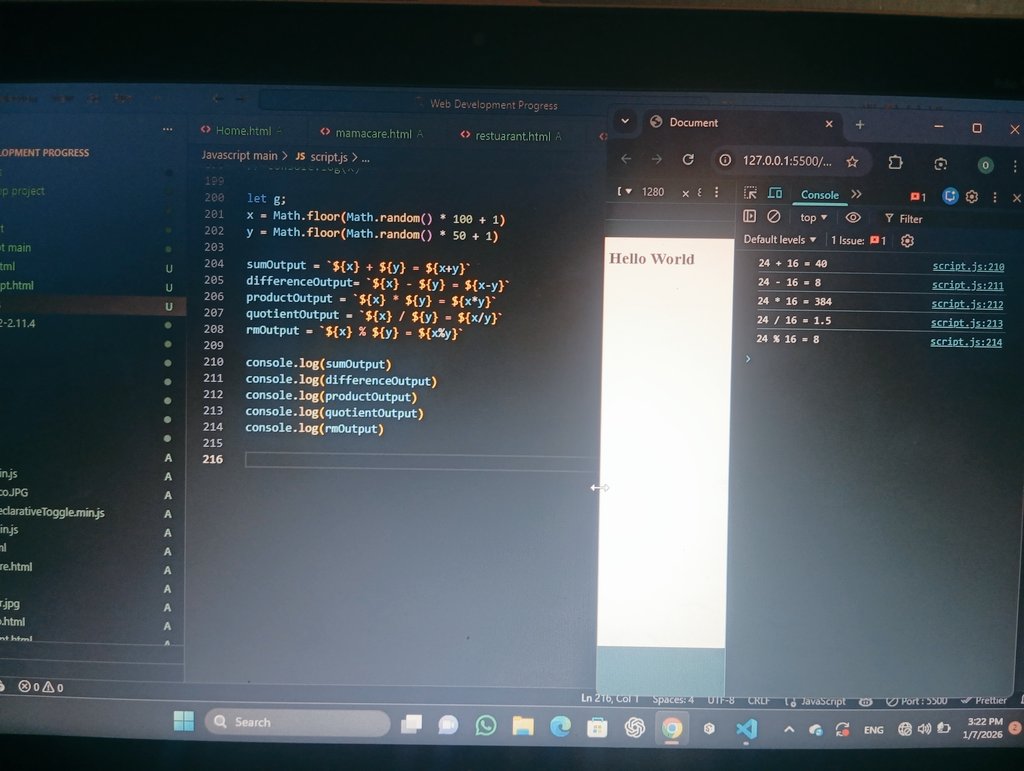Screen dimensions: 1024x771
Task: Toggle the device toolbar icon in DevTools
Action: point(775,193)
